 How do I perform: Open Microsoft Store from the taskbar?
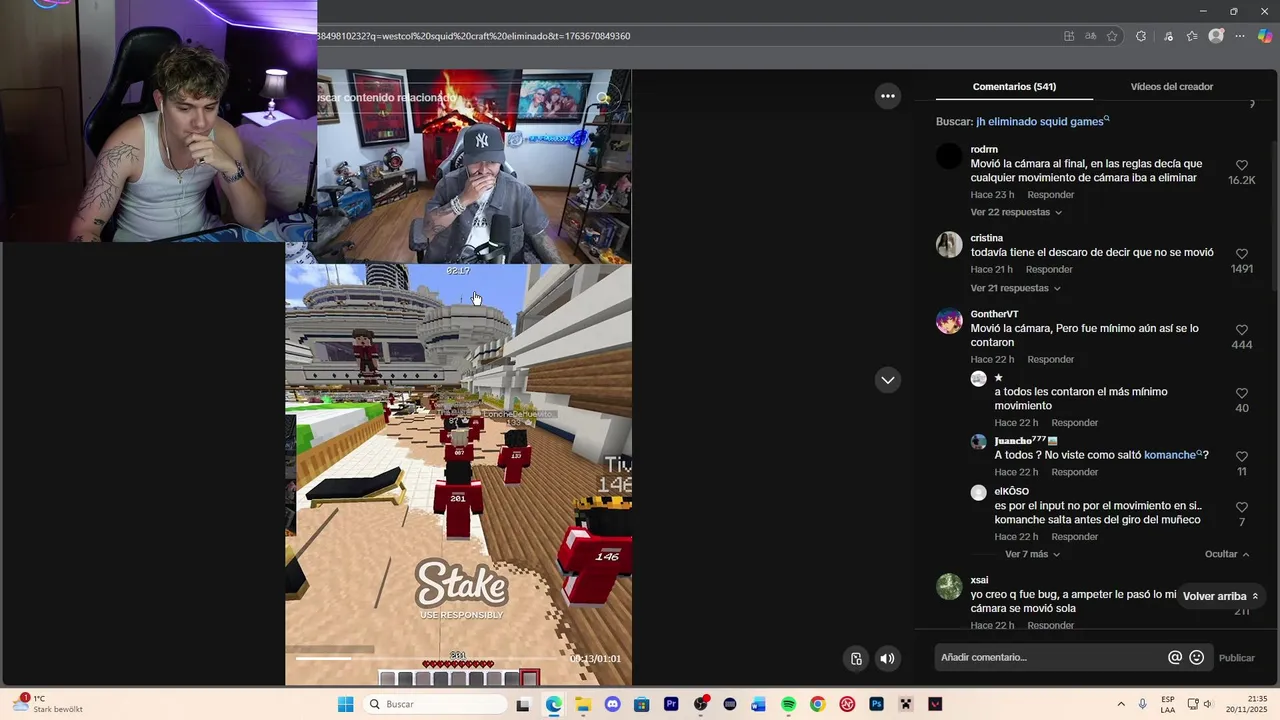641,704
